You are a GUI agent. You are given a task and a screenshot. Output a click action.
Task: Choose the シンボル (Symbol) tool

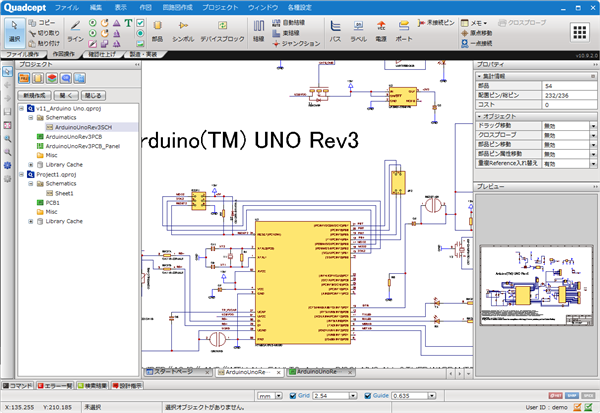183,31
